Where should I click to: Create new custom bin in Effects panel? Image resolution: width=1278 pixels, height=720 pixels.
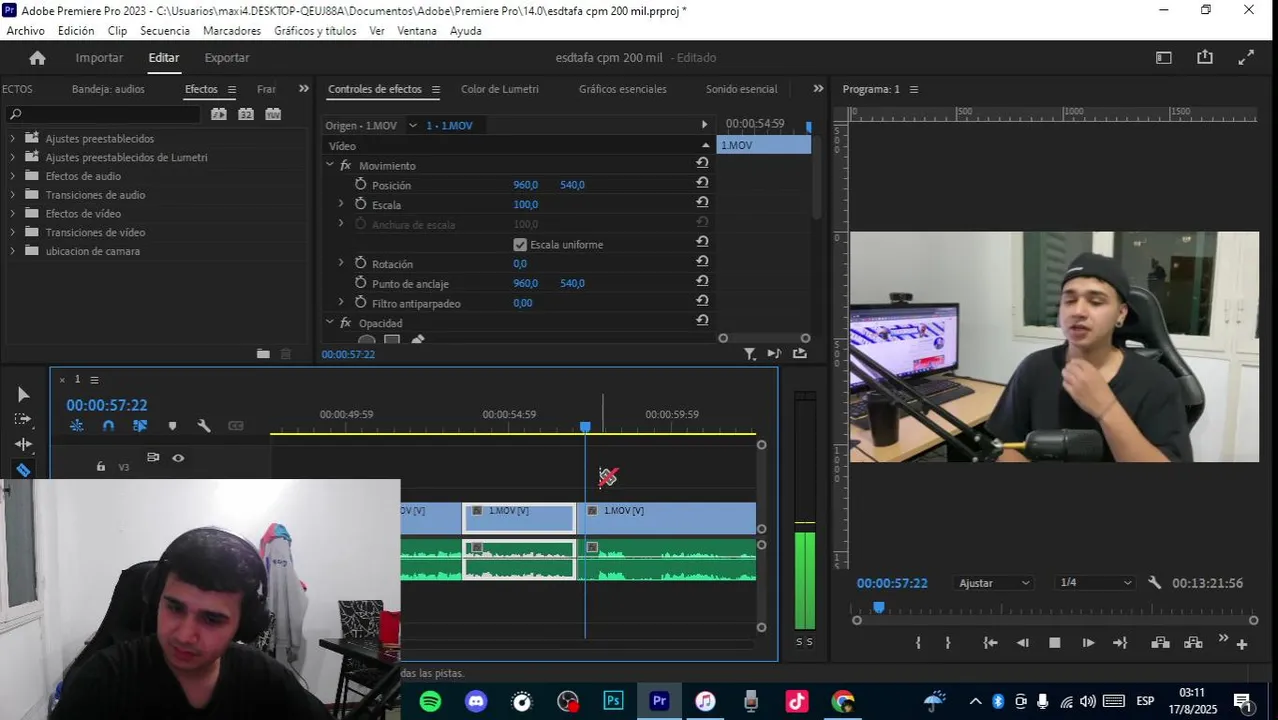pyautogui.click(x=263, y=354)
